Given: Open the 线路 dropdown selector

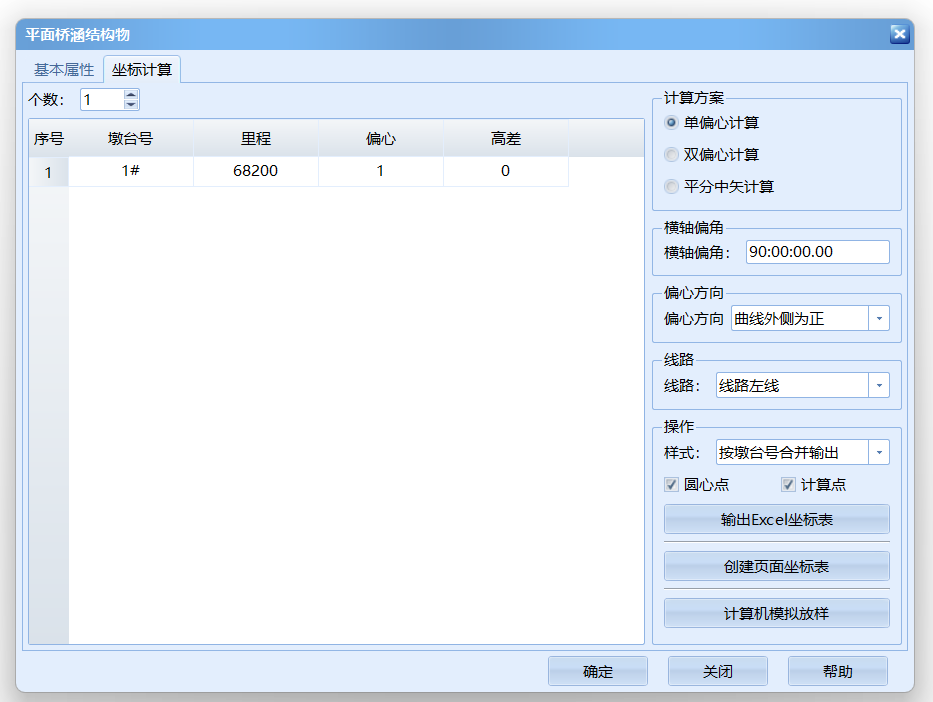Looking at the screenshot, I should [x=878, y=386].
